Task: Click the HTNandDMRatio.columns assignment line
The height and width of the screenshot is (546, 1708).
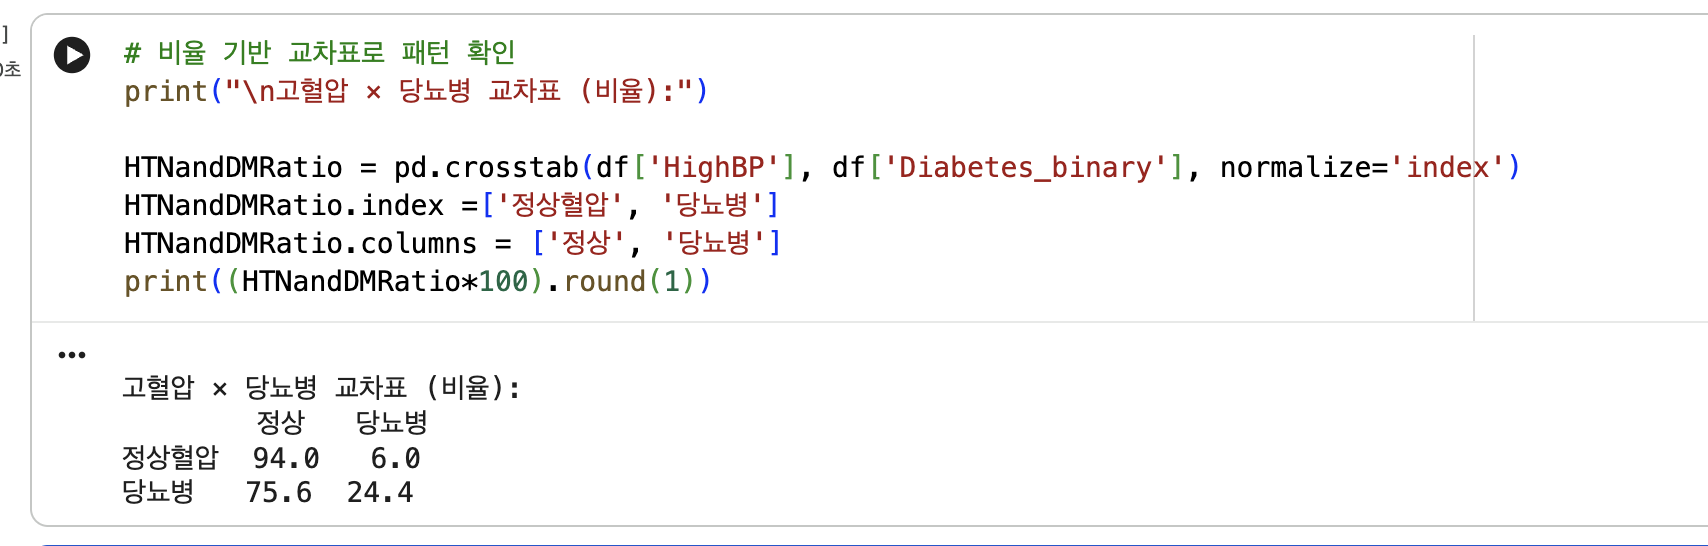Action: (452, 243)
